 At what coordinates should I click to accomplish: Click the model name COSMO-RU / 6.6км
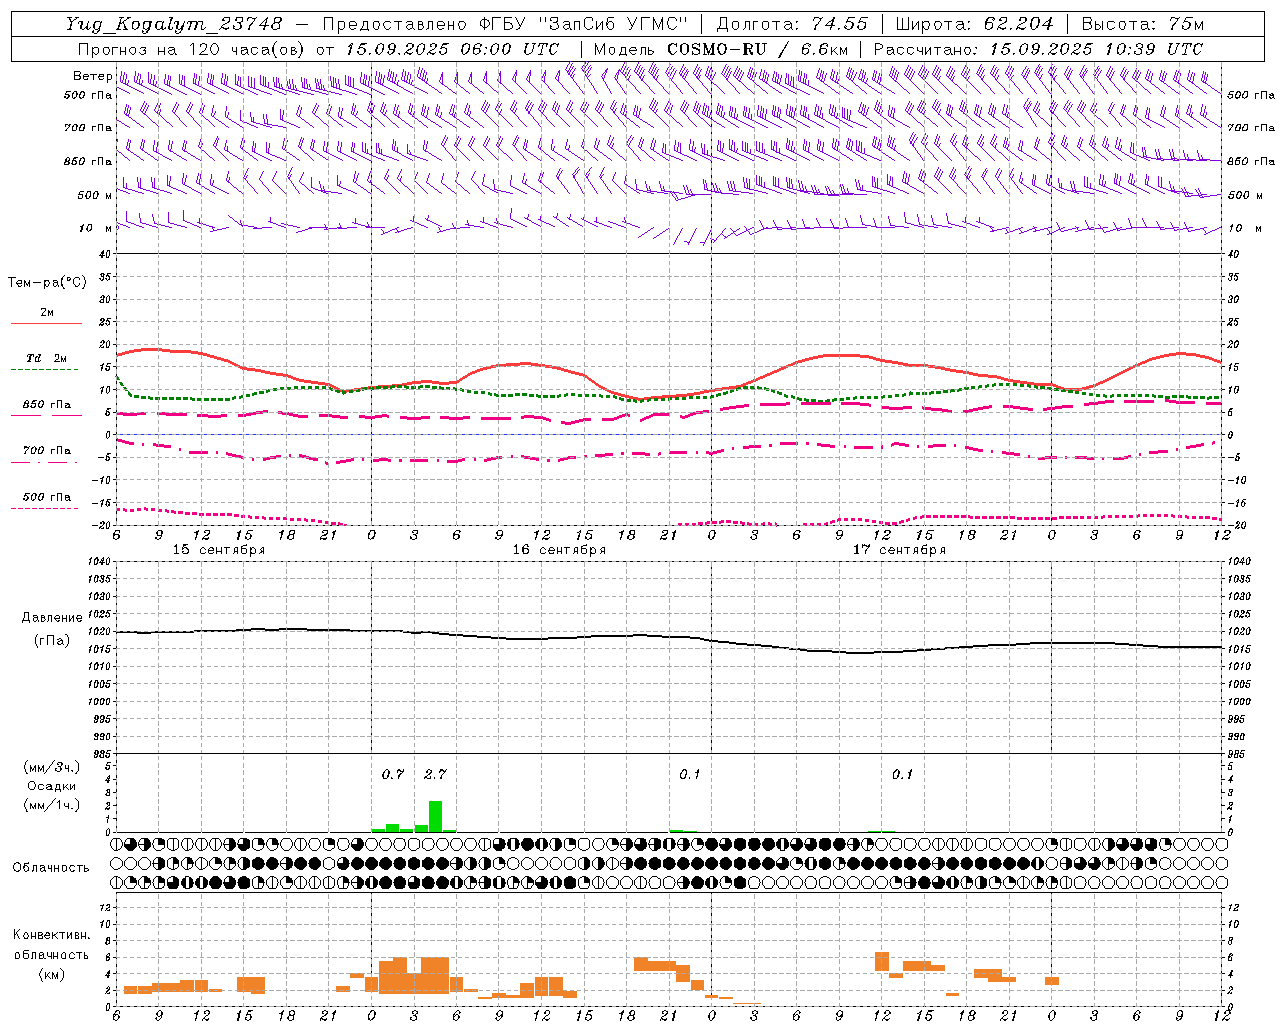click(758, 49)
